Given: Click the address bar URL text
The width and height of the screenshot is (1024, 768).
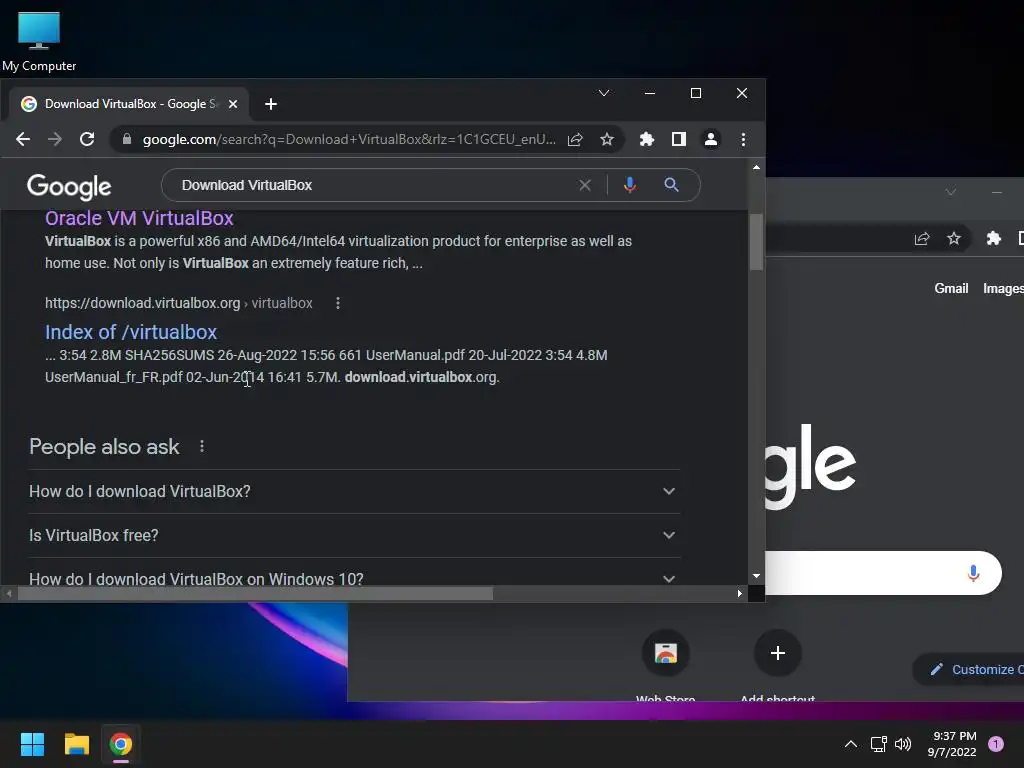Looking at the screenshot, I should [349, 139].
